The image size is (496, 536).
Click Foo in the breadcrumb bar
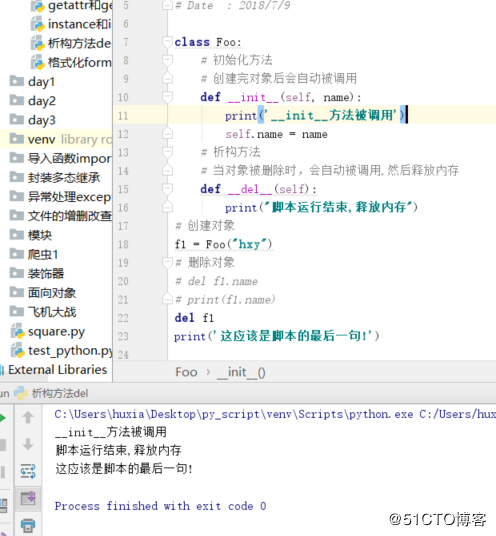coord(186,372)
